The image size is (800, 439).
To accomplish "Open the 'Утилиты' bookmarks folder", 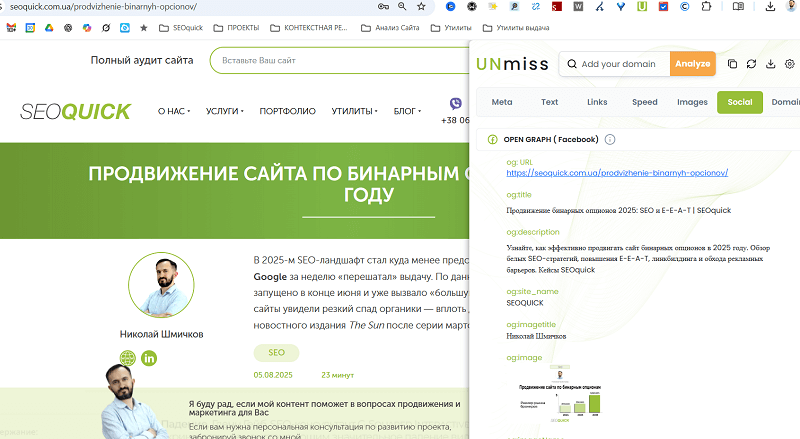I will (451, 28).
